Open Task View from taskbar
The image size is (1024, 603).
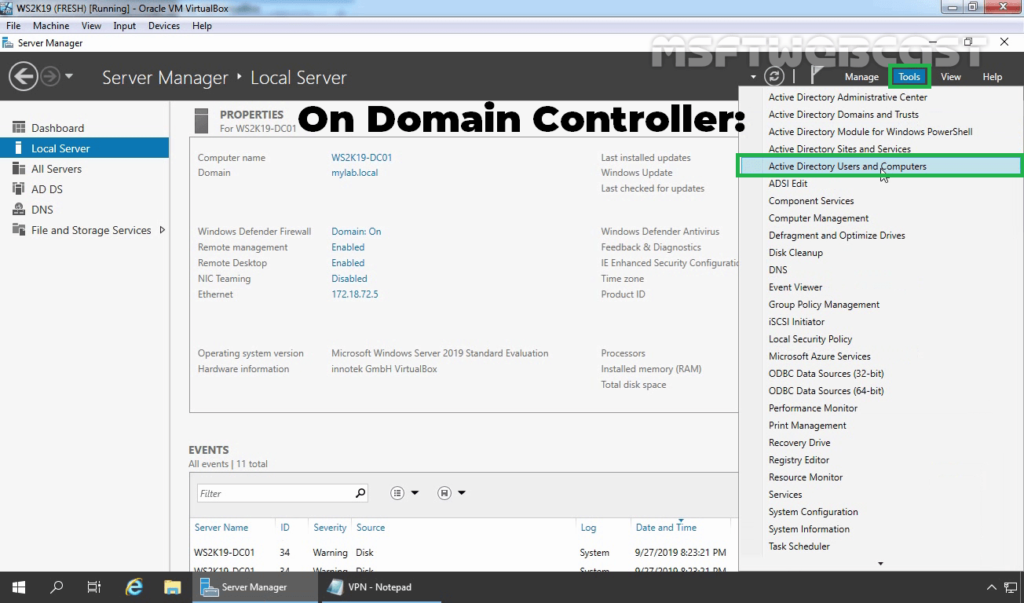coord(94,587)
